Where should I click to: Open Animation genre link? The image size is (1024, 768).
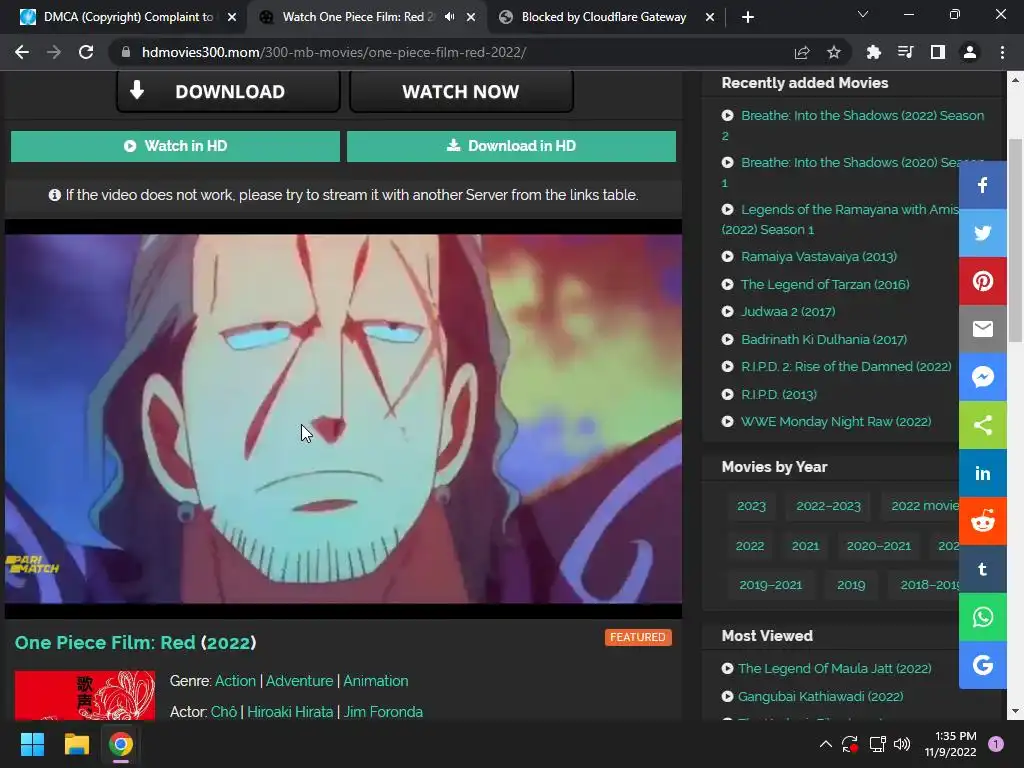coord(376,680)
